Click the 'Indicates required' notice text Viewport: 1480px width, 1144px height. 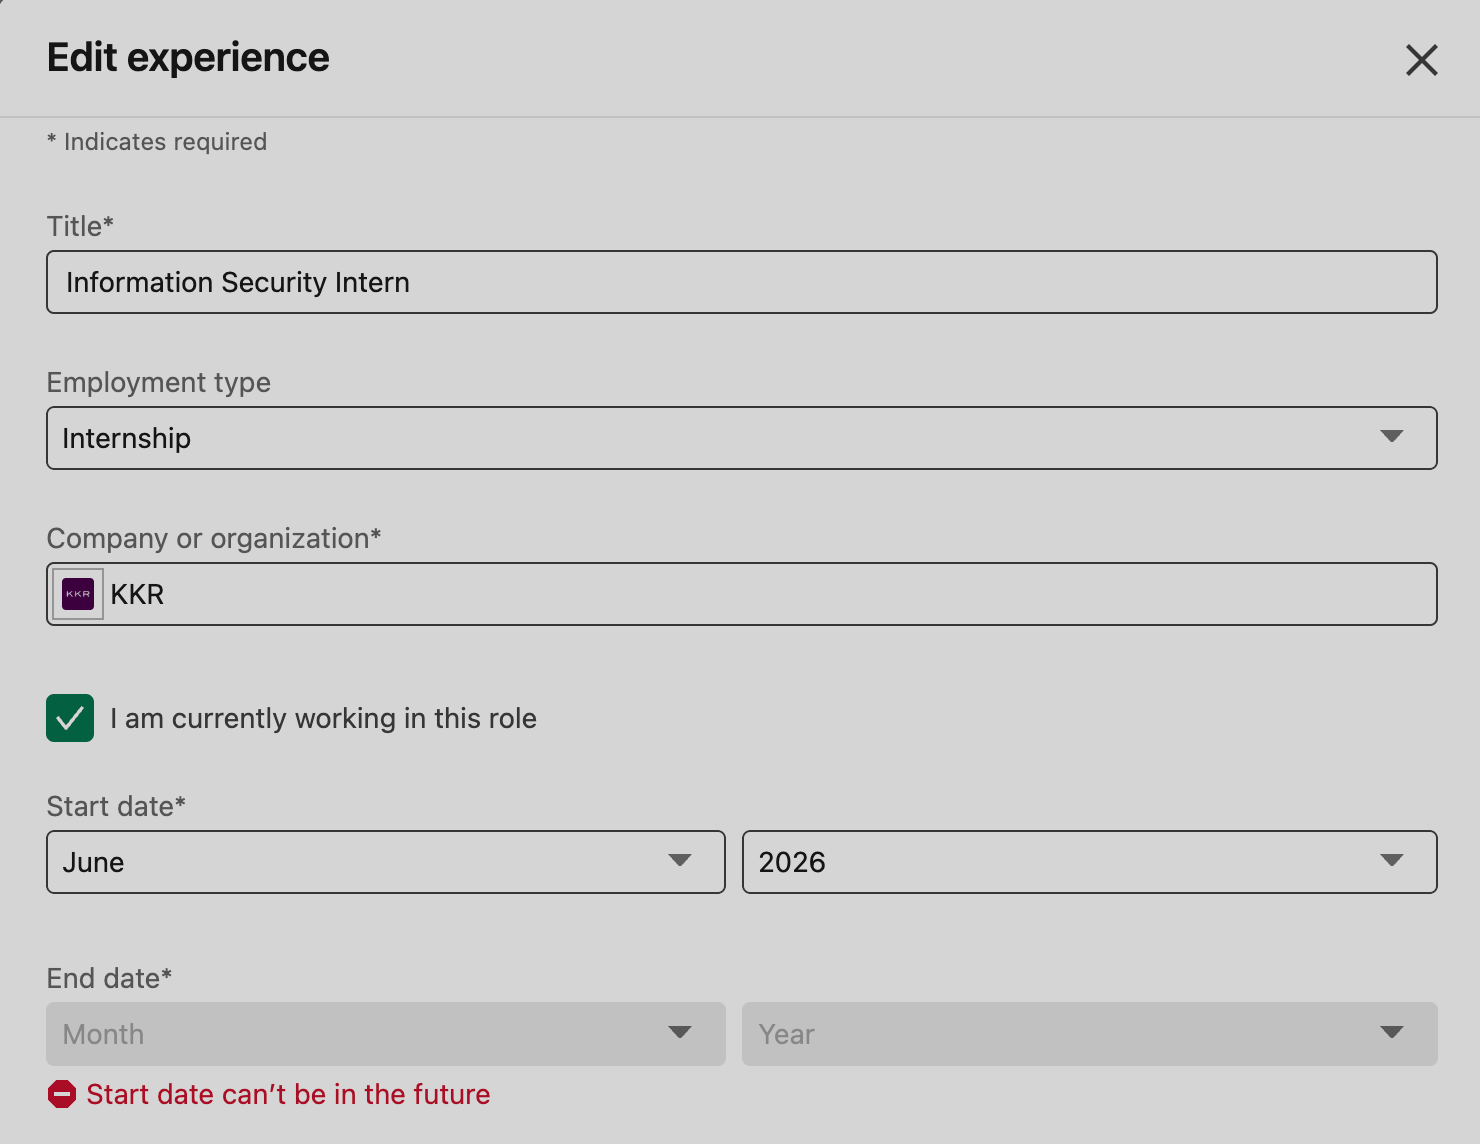pos(156,141)
